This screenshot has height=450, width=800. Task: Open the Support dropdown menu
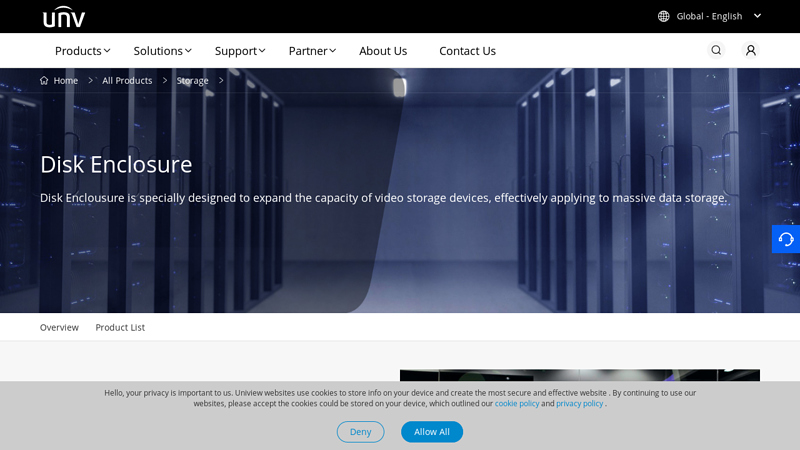239,51
